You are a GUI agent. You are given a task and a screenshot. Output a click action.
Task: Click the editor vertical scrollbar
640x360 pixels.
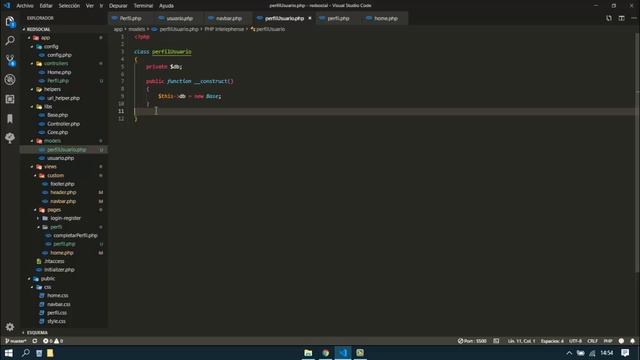tap(637, 153)
